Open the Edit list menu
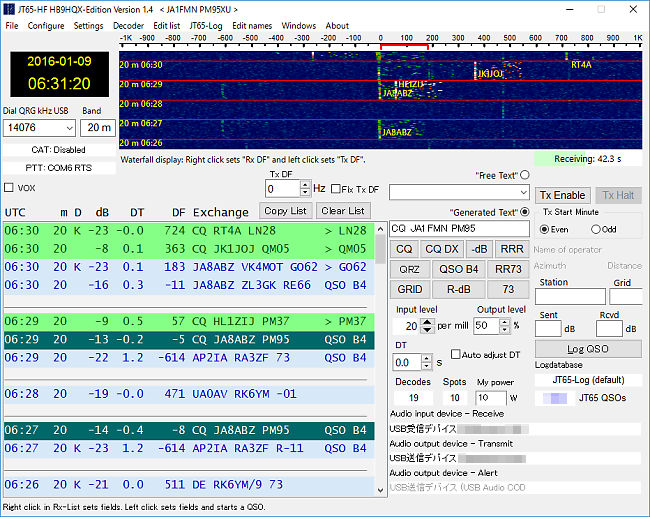Image resolution: width=650 pixels, height=517 pixels. tap(167, 26)
